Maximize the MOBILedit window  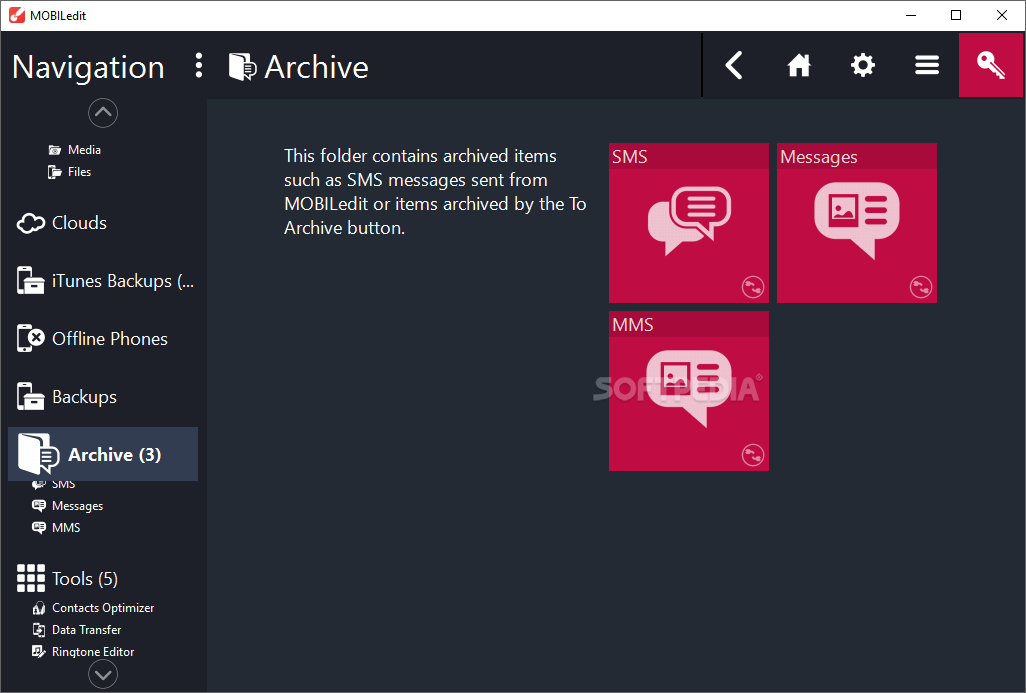click(x=956, y=15)
